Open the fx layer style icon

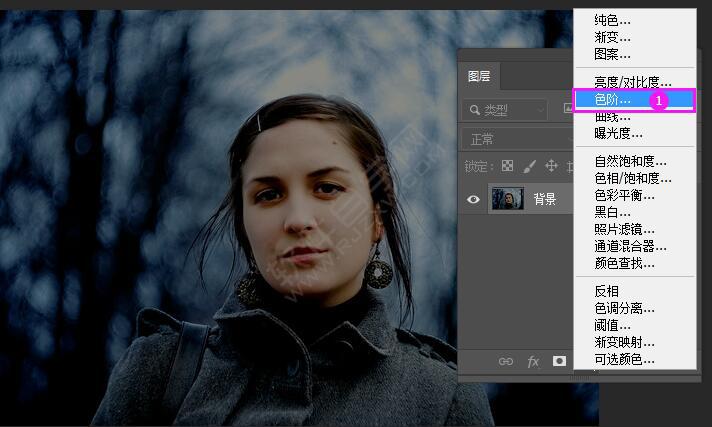click(x=533, y=362)
